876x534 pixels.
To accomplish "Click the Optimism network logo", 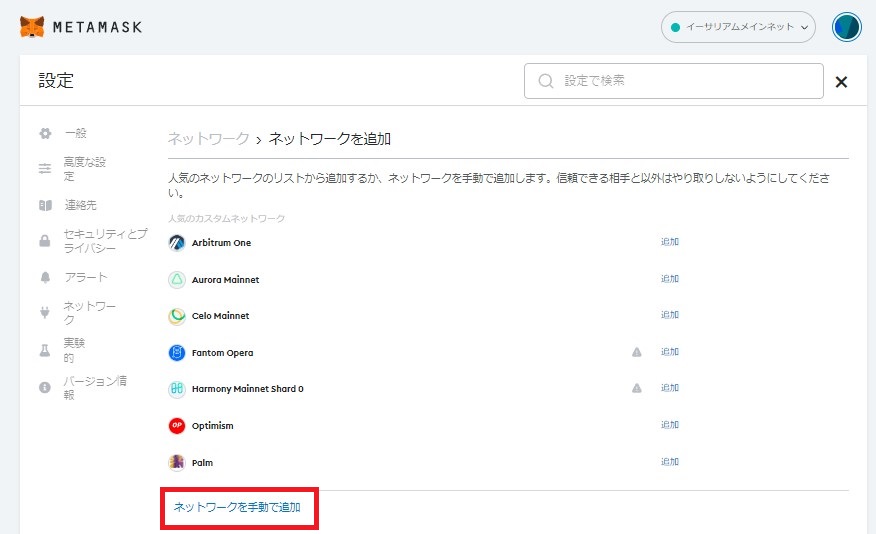I will click(177, 426).
